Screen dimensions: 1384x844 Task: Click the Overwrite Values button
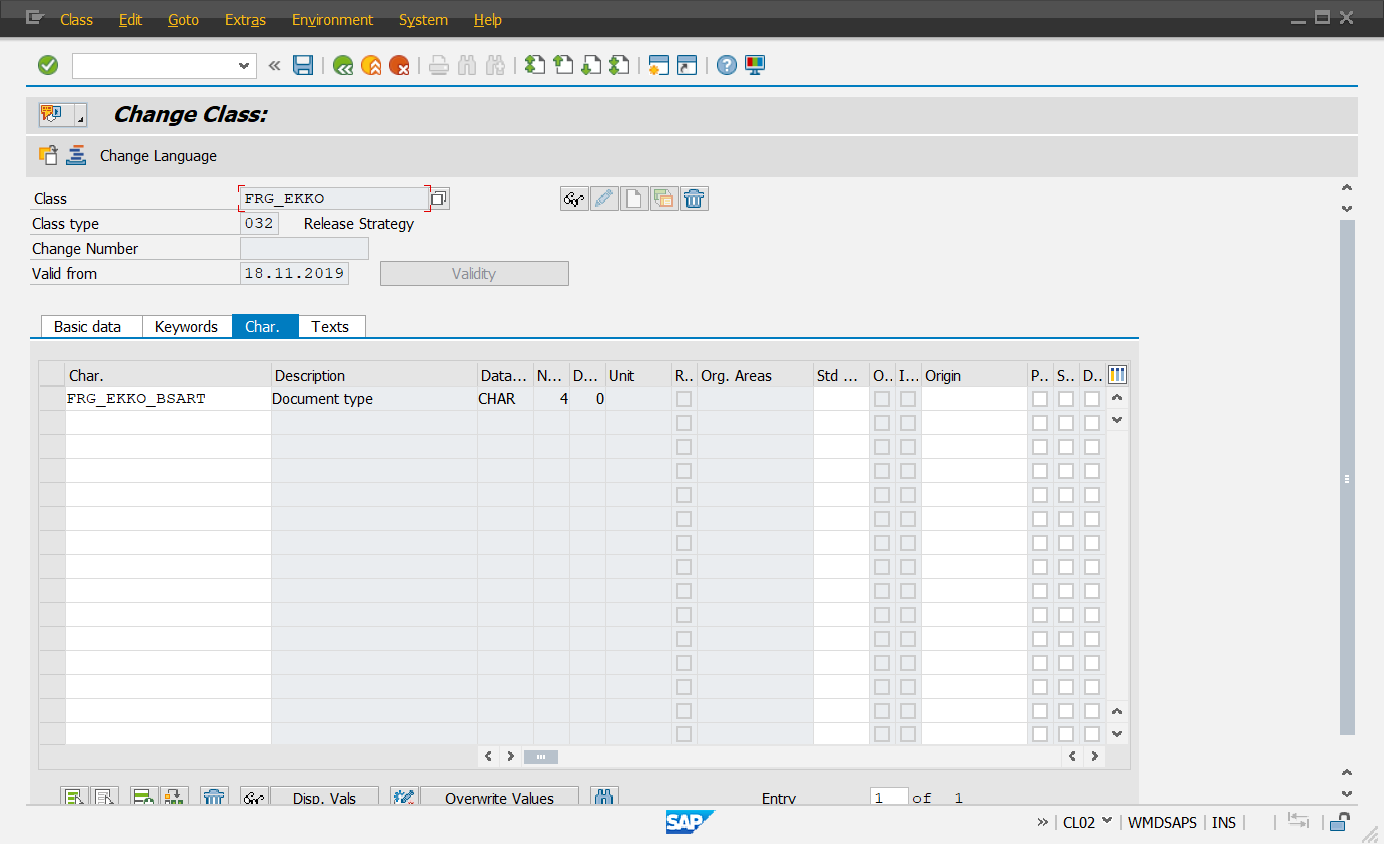(x=498, y=798)
